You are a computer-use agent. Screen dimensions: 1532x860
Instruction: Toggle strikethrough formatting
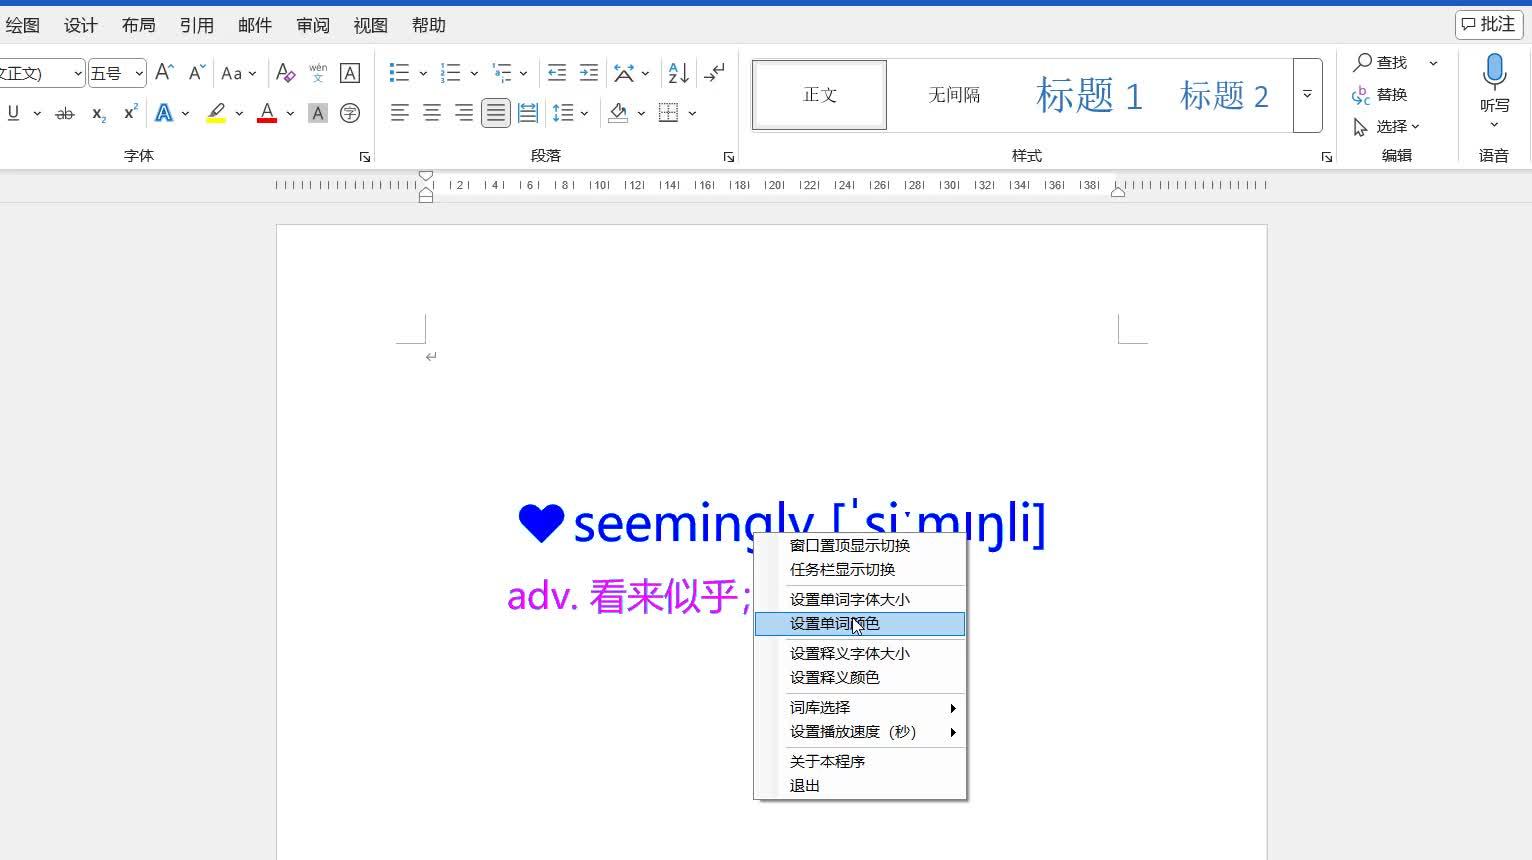[x=65, y=113]
